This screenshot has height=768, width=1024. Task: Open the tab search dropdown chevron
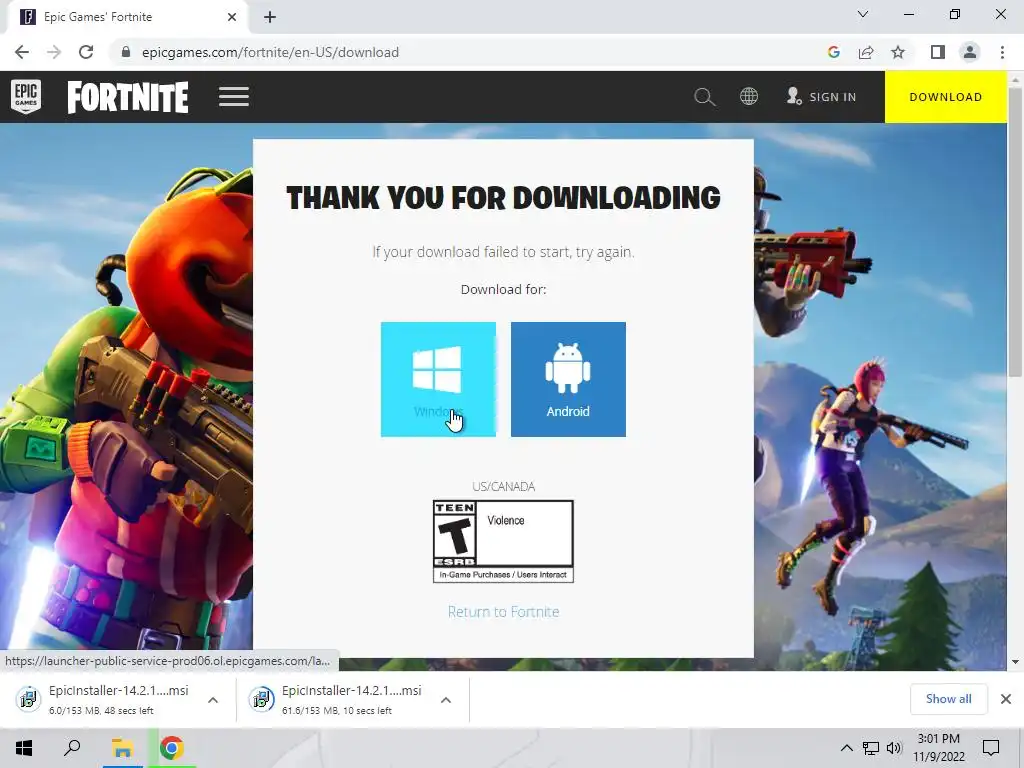click(x=863, y=14)
